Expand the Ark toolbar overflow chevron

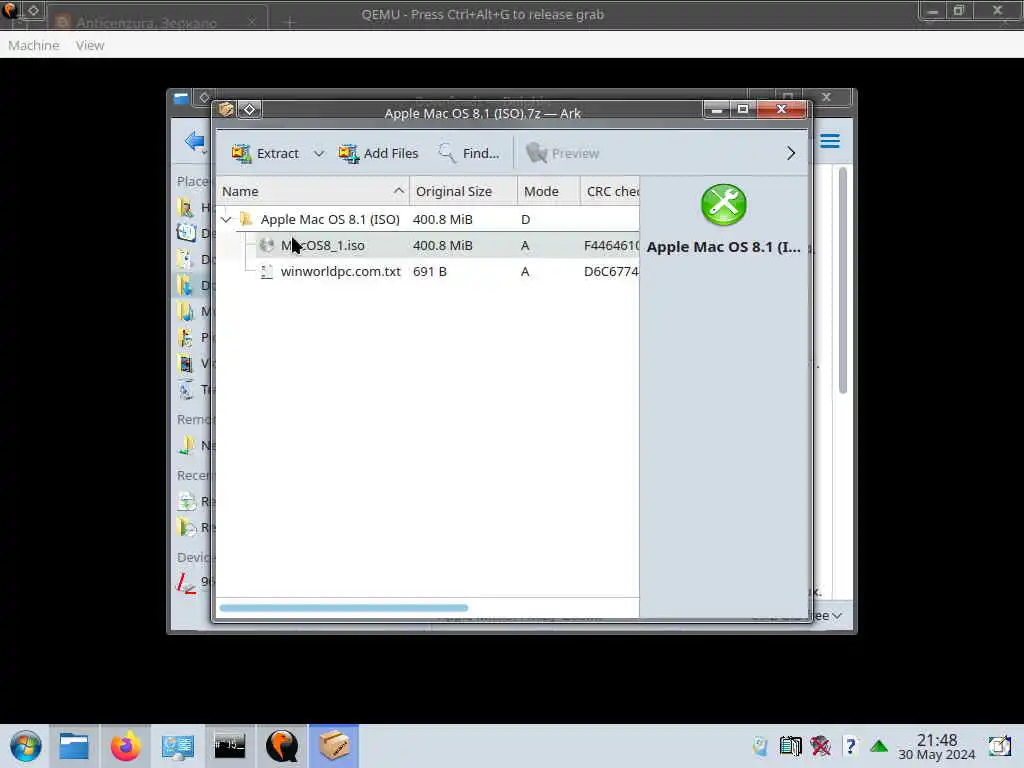(x=791, y=153)
